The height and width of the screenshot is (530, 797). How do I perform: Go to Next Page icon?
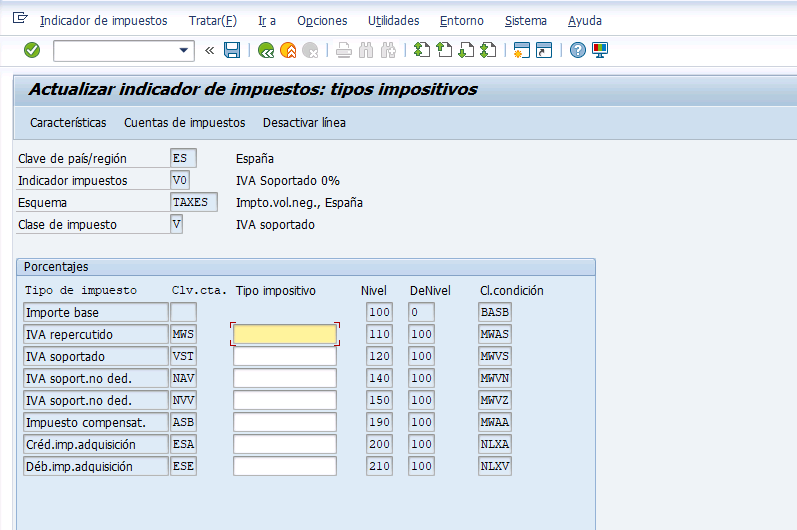pyautogui.click(x=466, y=50)
